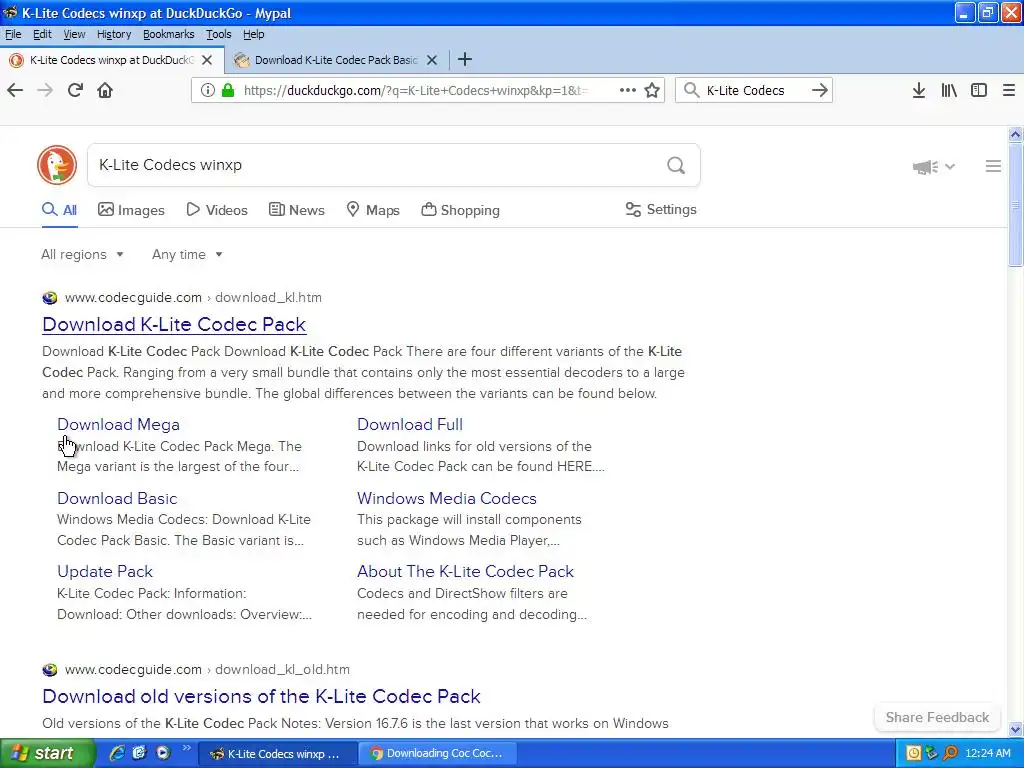Launch media player from quick launch
Viewport: 1024px width, 768px height.
[x=163, y=753]
